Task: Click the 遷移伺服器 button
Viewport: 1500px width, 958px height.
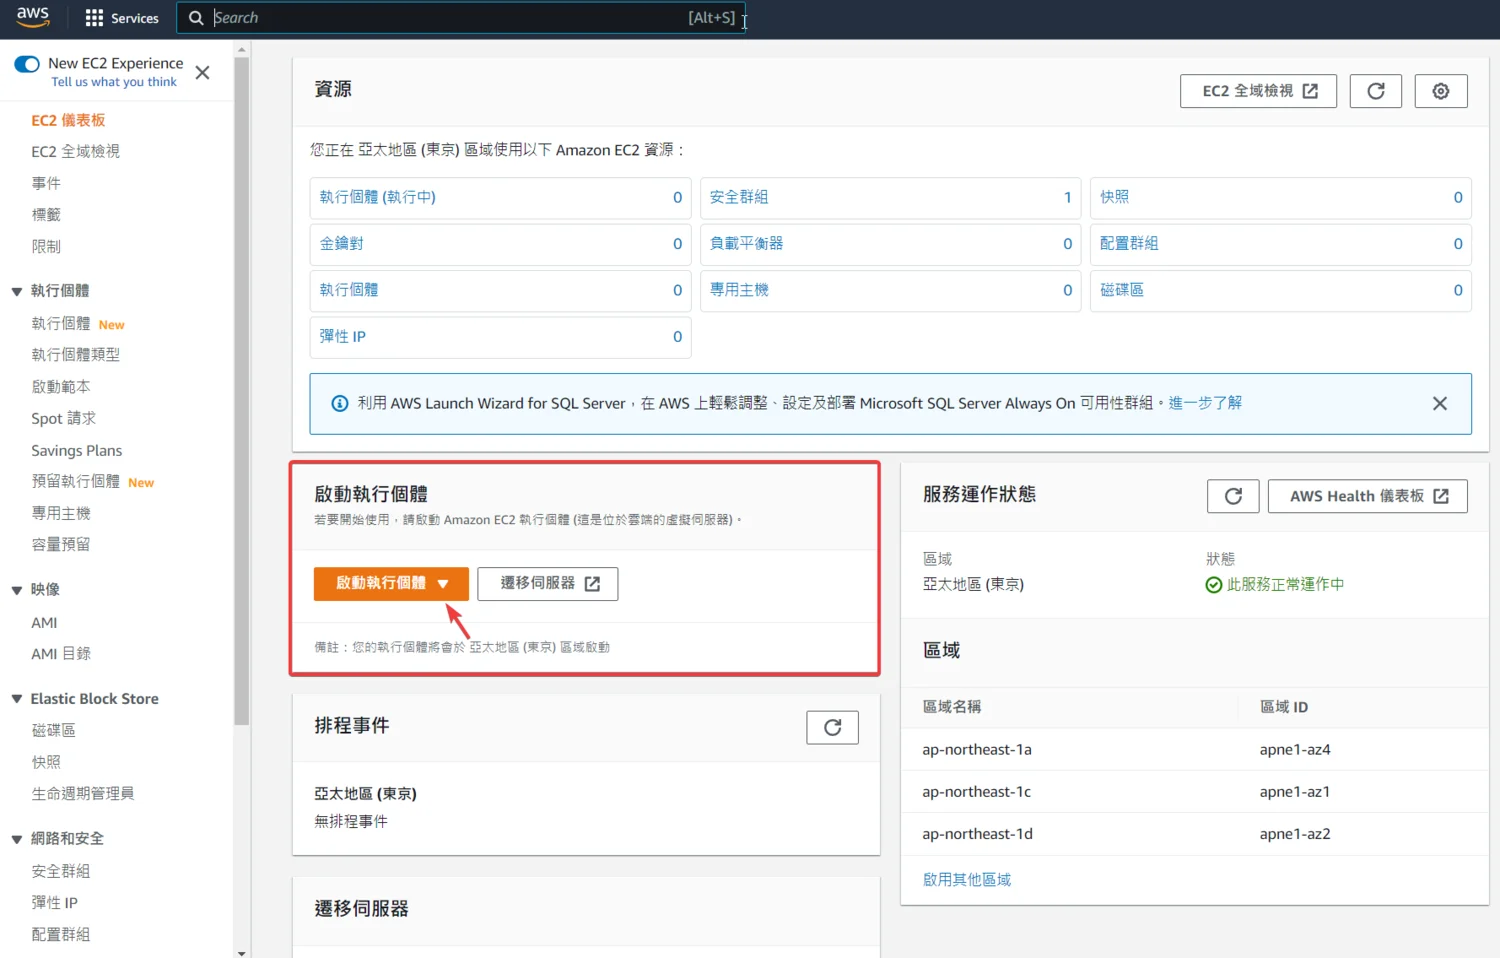Action: pyautogui.click(x=548, y=584)
